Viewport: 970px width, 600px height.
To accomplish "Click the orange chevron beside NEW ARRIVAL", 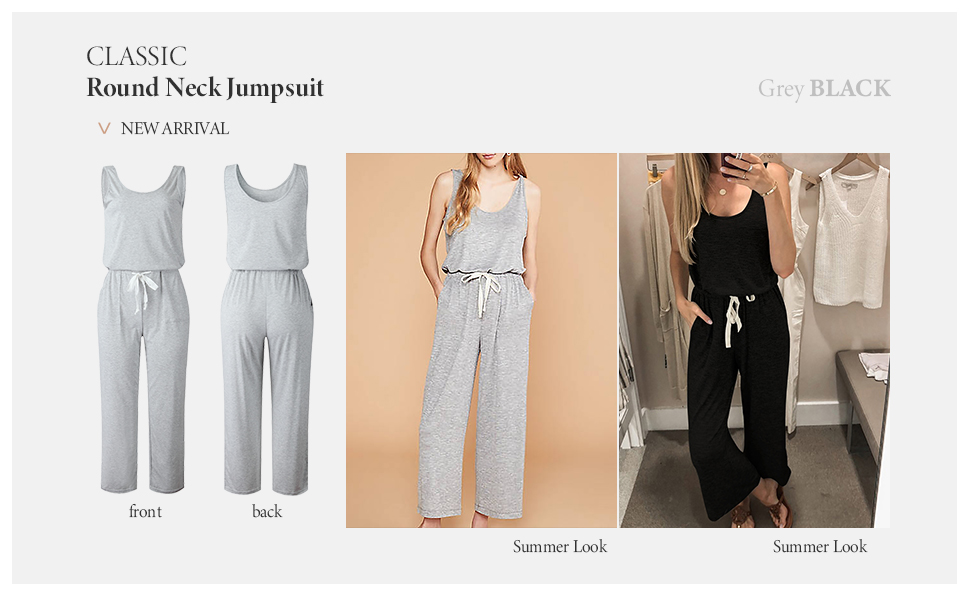I will [104, 128].
